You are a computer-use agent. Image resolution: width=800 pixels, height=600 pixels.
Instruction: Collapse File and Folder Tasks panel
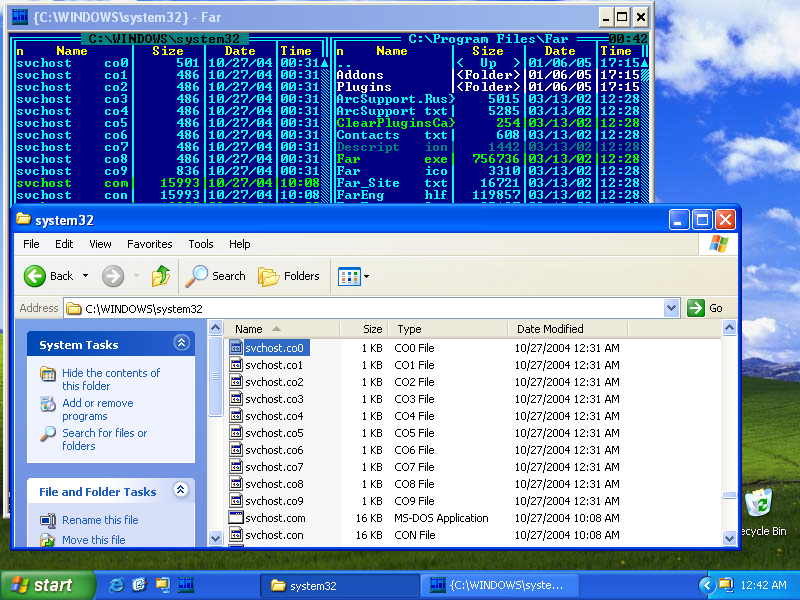coord(180,490)
